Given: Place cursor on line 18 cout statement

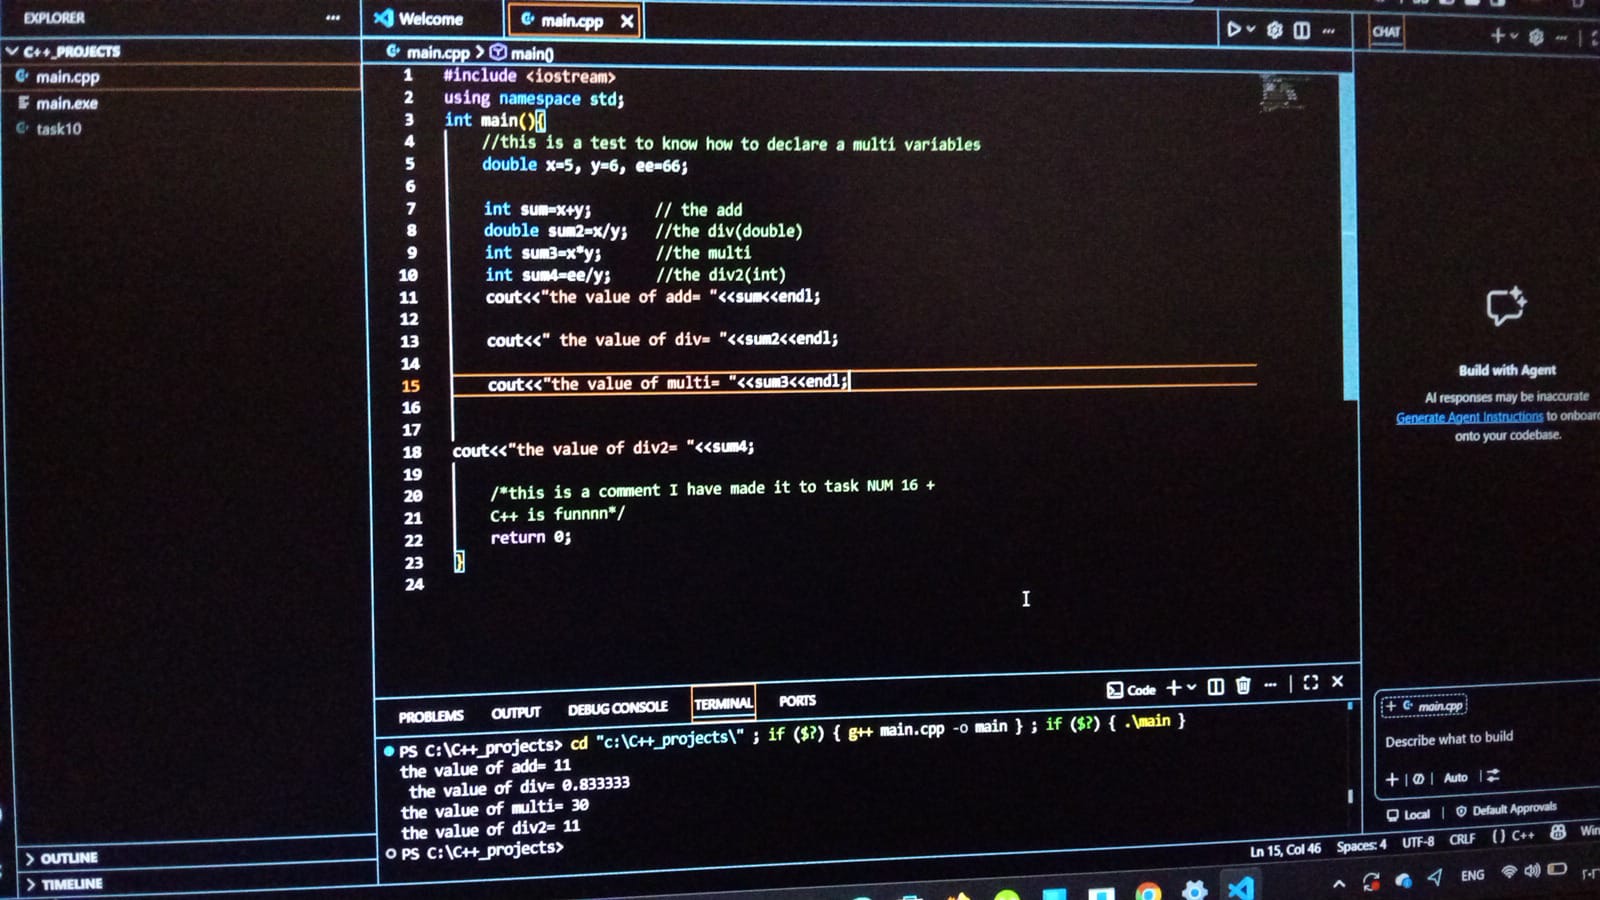Looking at the screenshot, I should 603,449.
